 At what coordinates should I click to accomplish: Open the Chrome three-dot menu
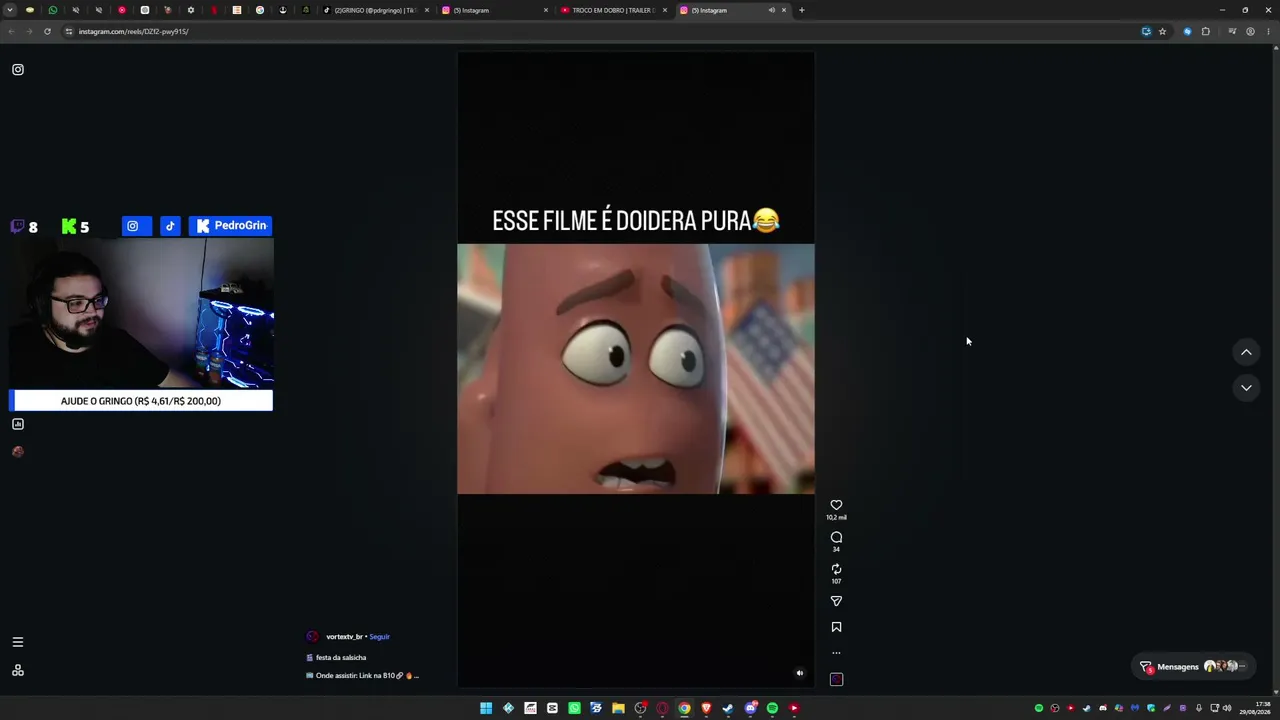(x=1268, y=31)
